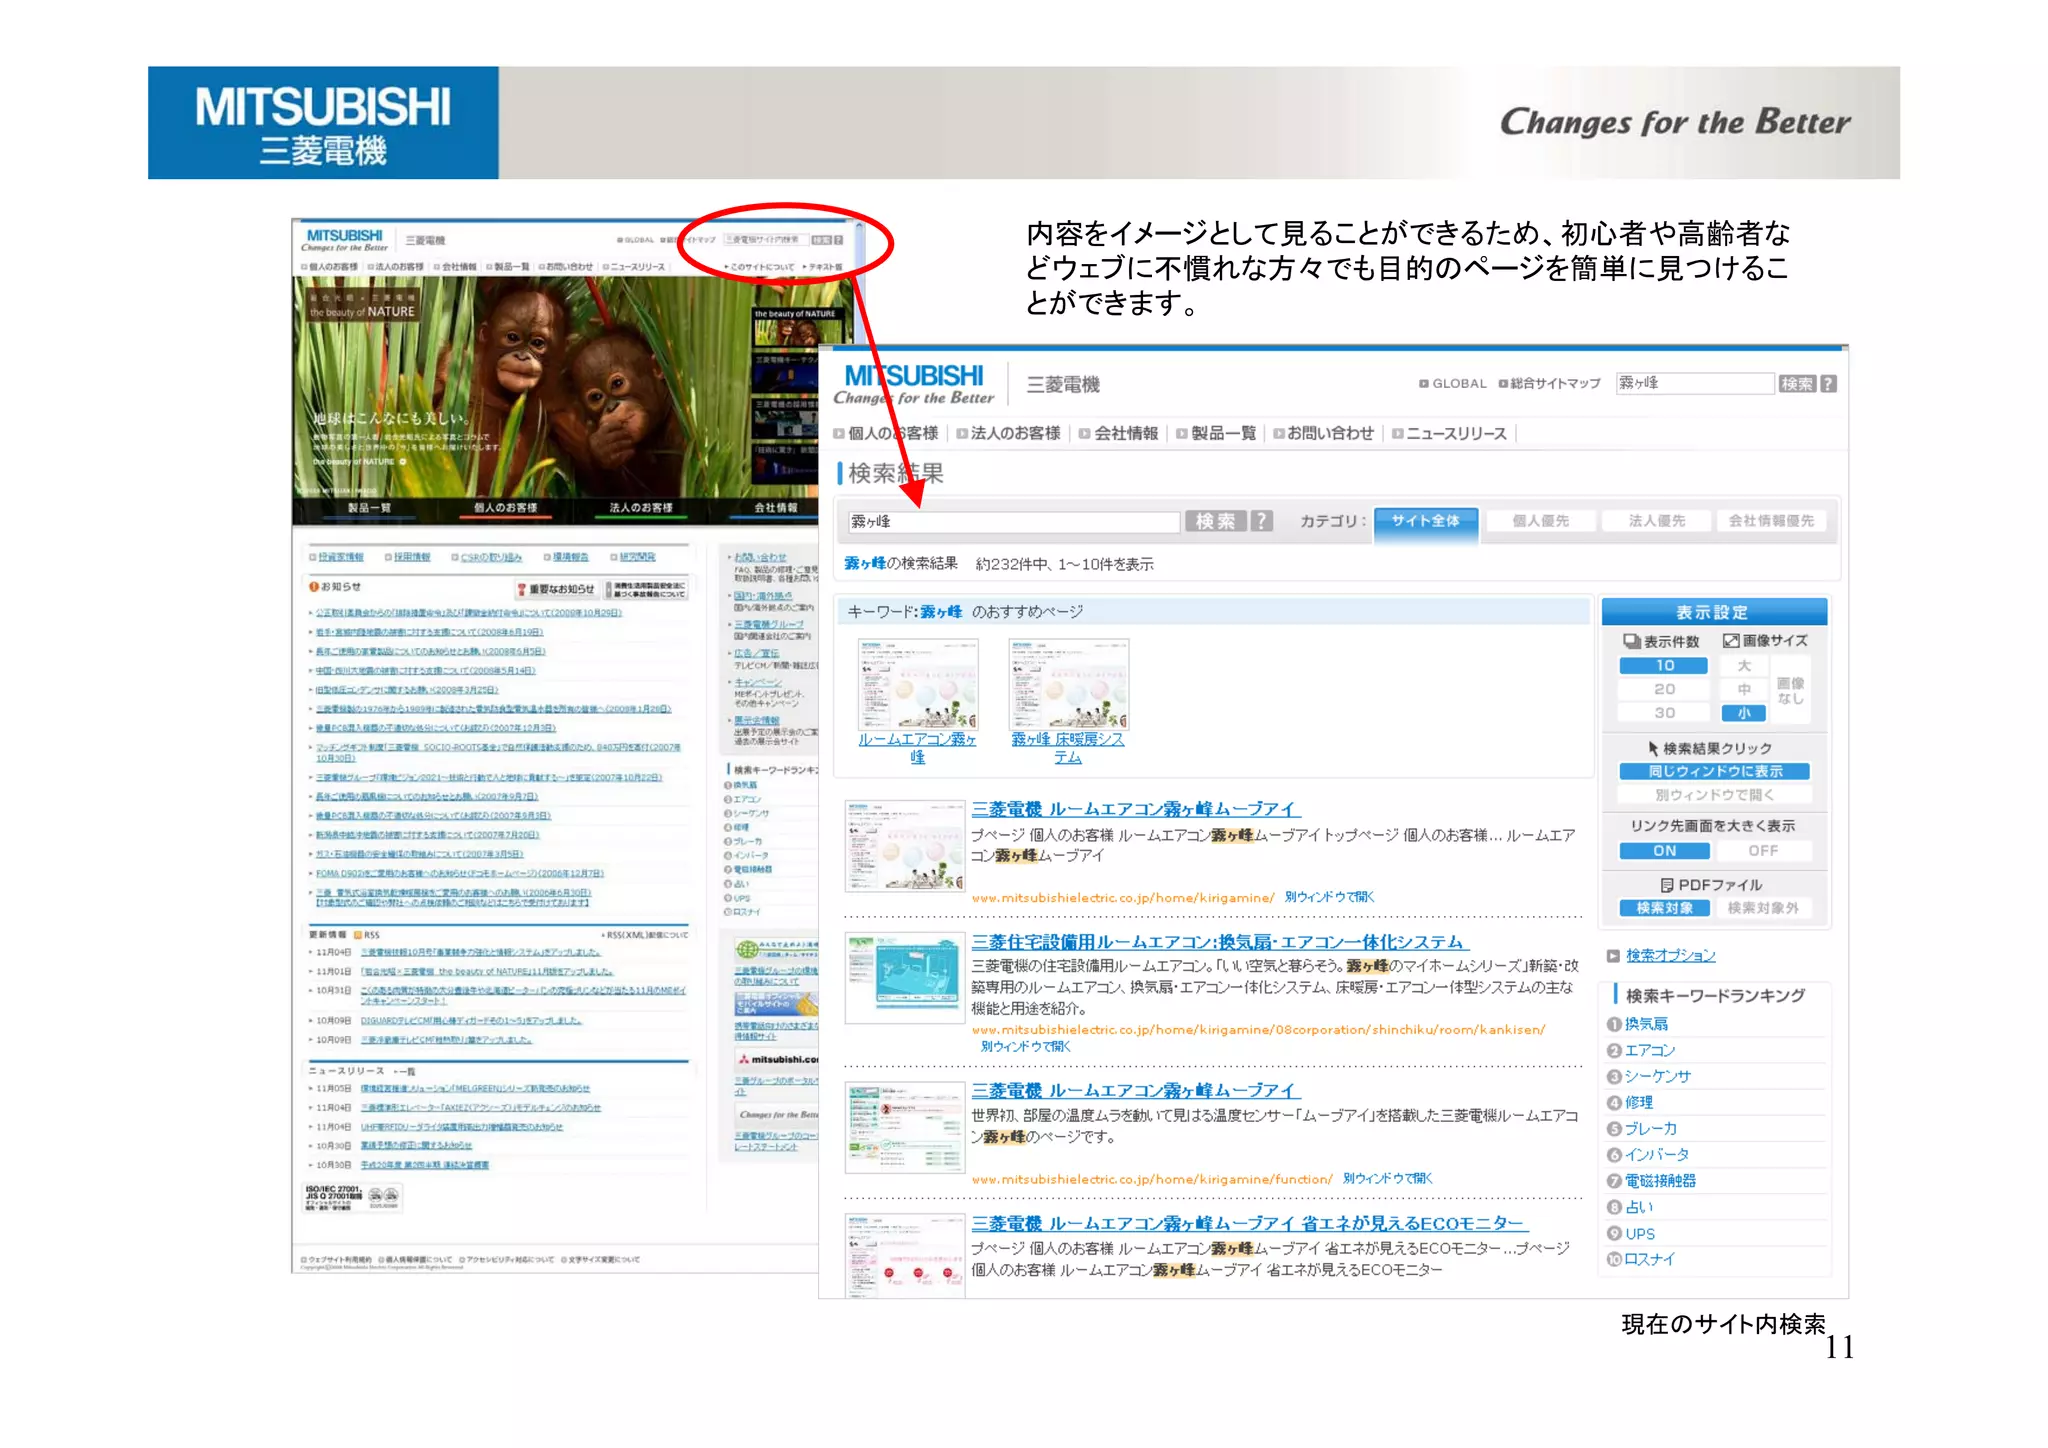Expand 検索オプション link

coord(1670,956)
